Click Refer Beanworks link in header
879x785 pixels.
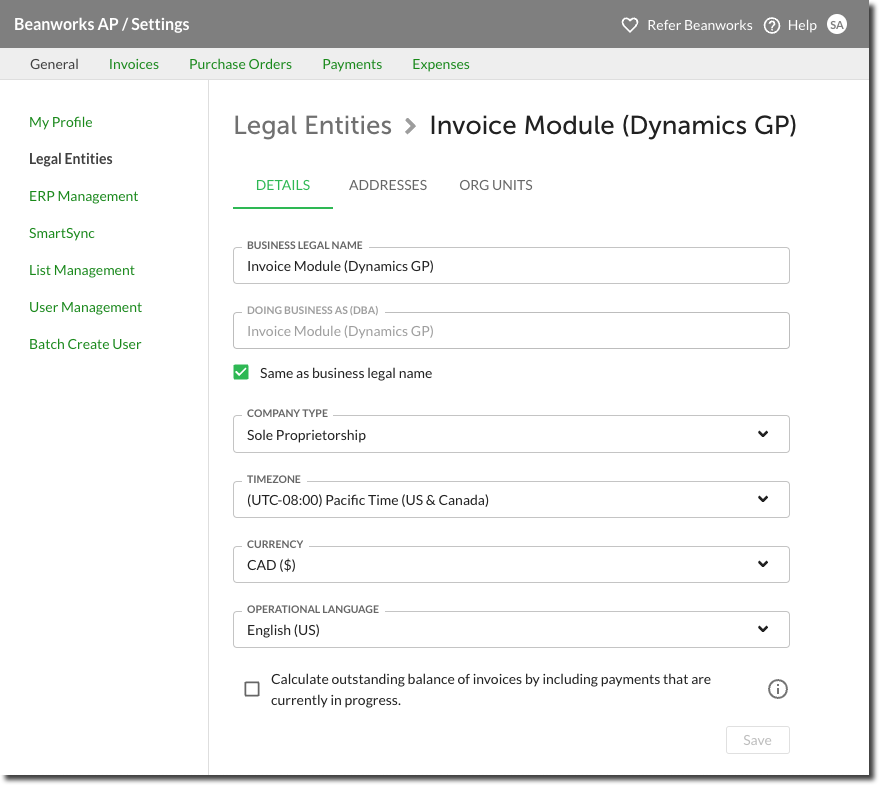point(700,25)
